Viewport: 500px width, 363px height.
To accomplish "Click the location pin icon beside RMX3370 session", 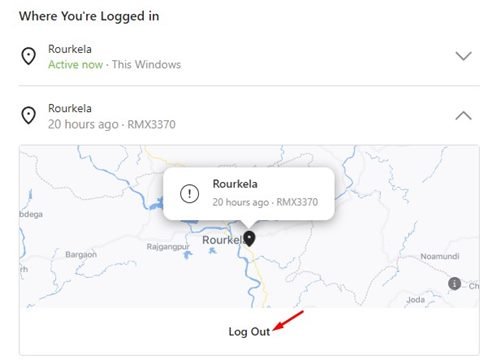I will (x=29, y=115).
